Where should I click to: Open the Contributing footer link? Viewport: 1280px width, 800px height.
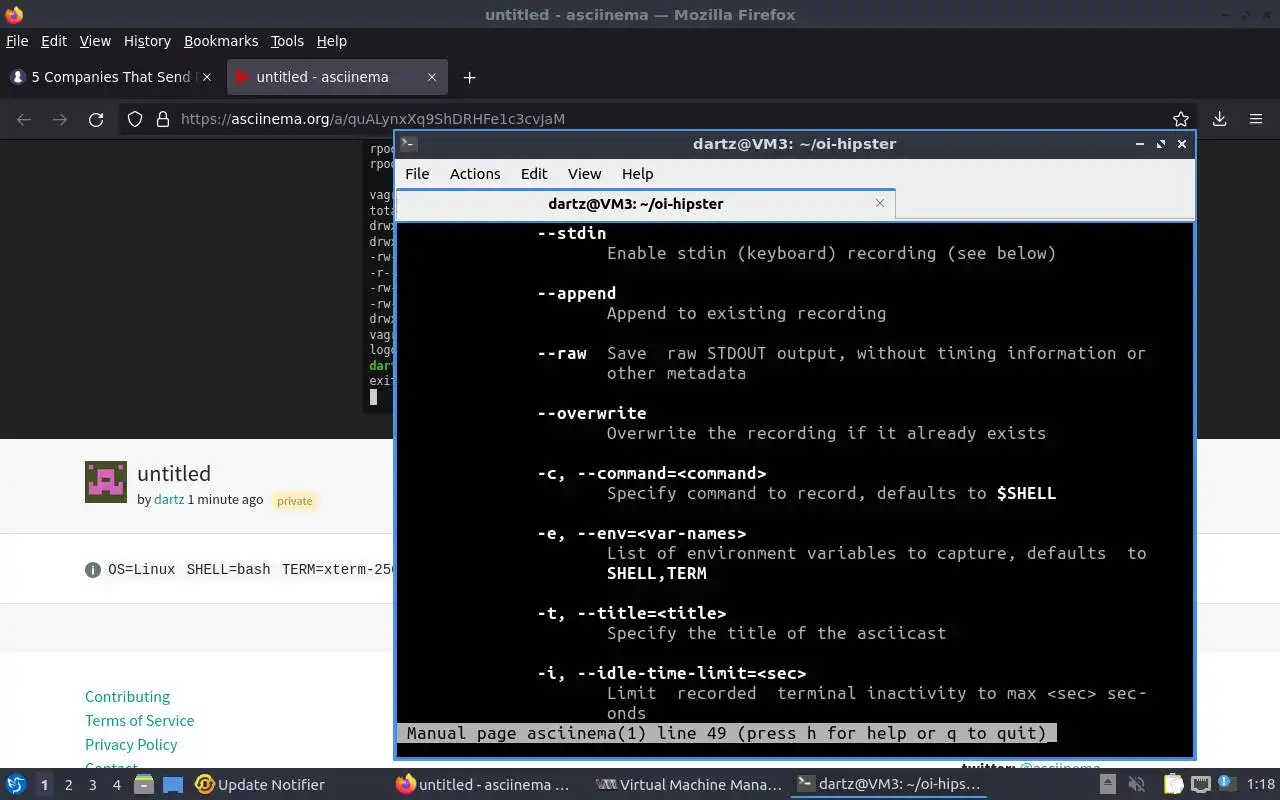(127, 697)
